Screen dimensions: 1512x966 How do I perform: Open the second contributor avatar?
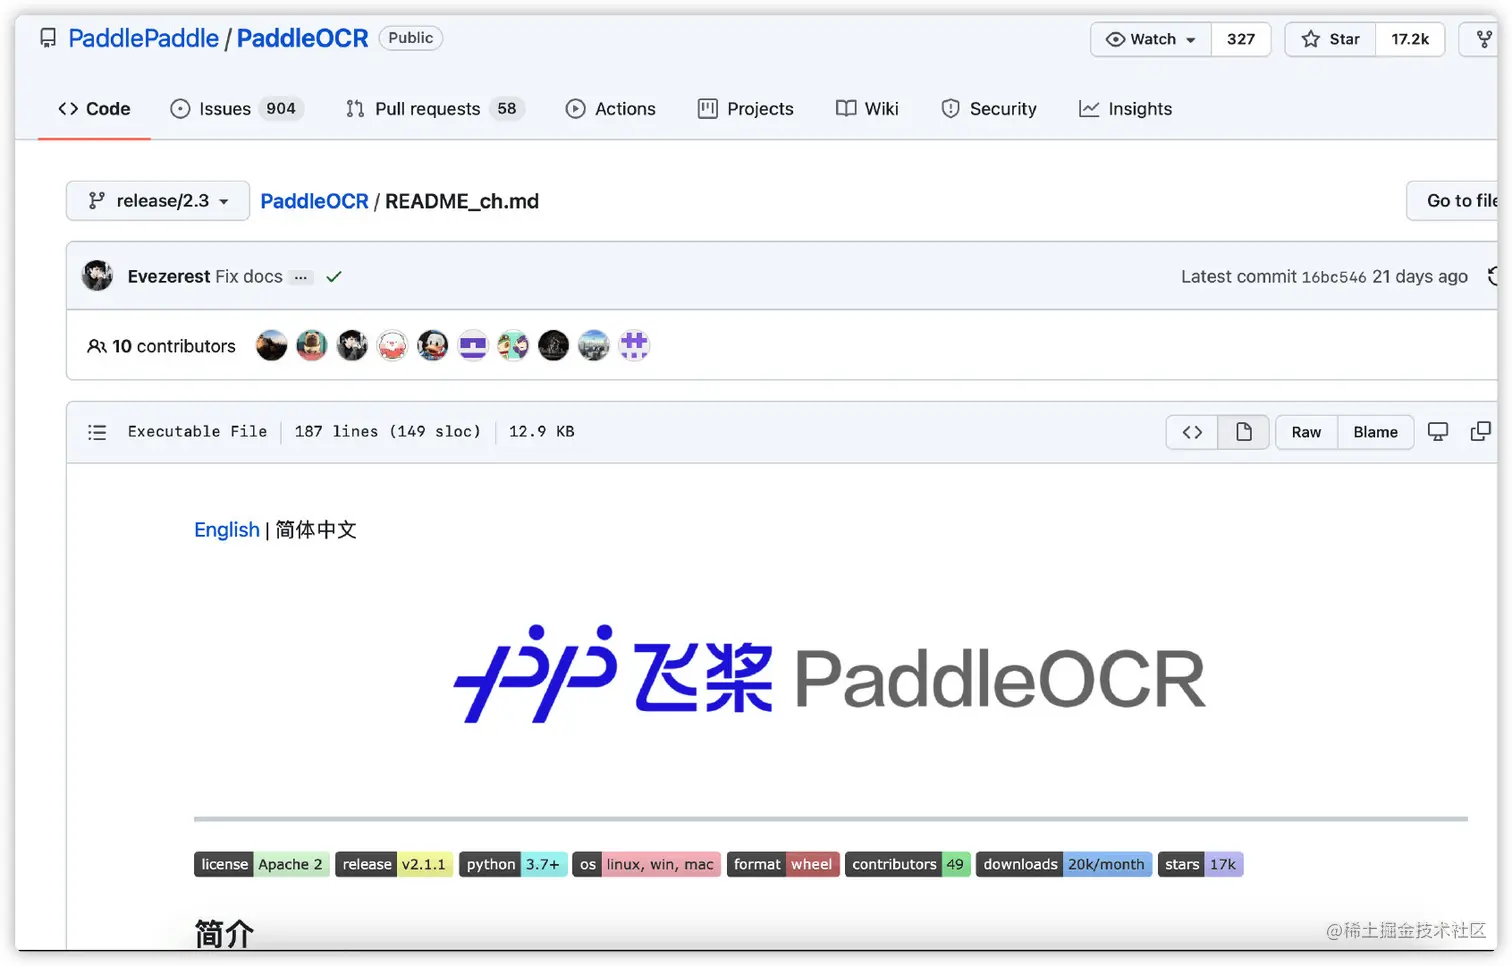coord(312,346)
